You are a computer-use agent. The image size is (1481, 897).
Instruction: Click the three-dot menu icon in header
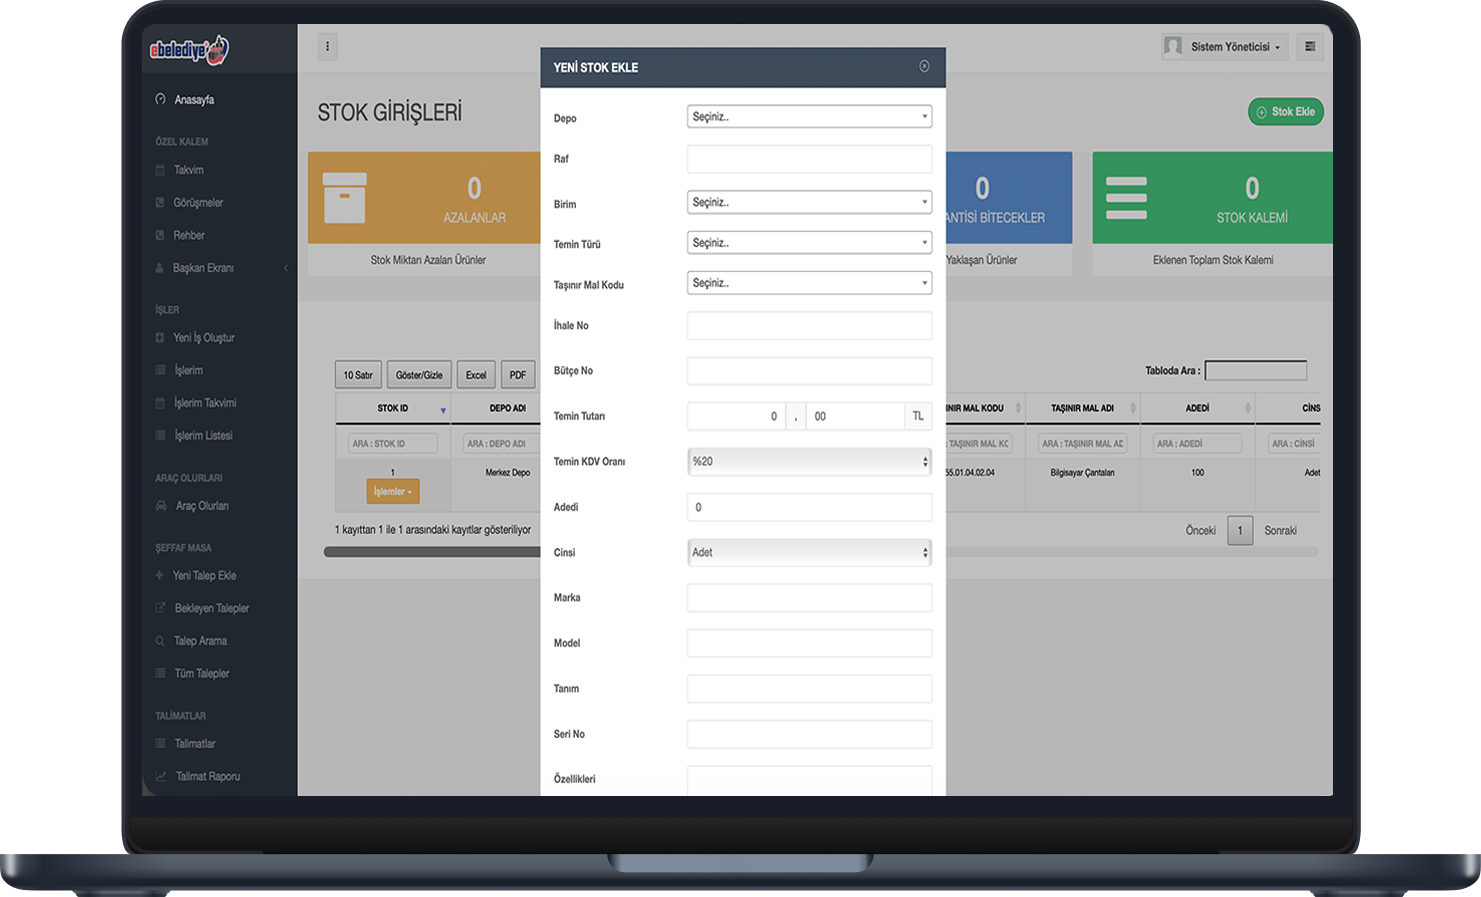click(327, 46)
